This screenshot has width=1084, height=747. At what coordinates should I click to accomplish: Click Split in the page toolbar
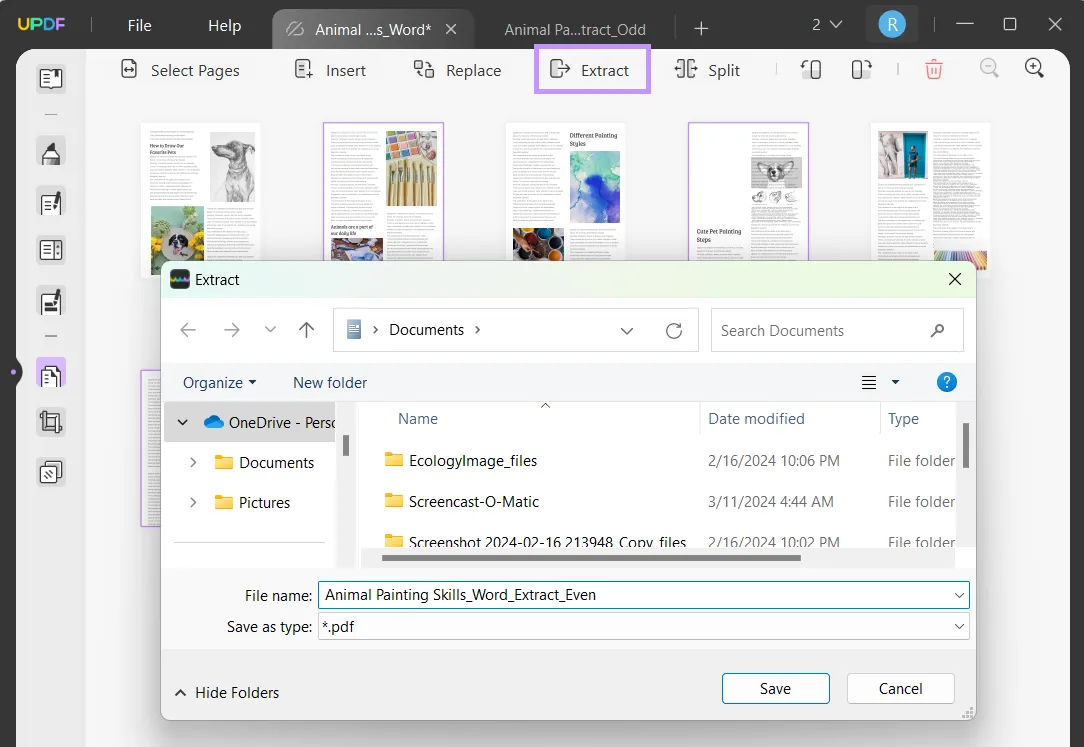pos(707,70)
